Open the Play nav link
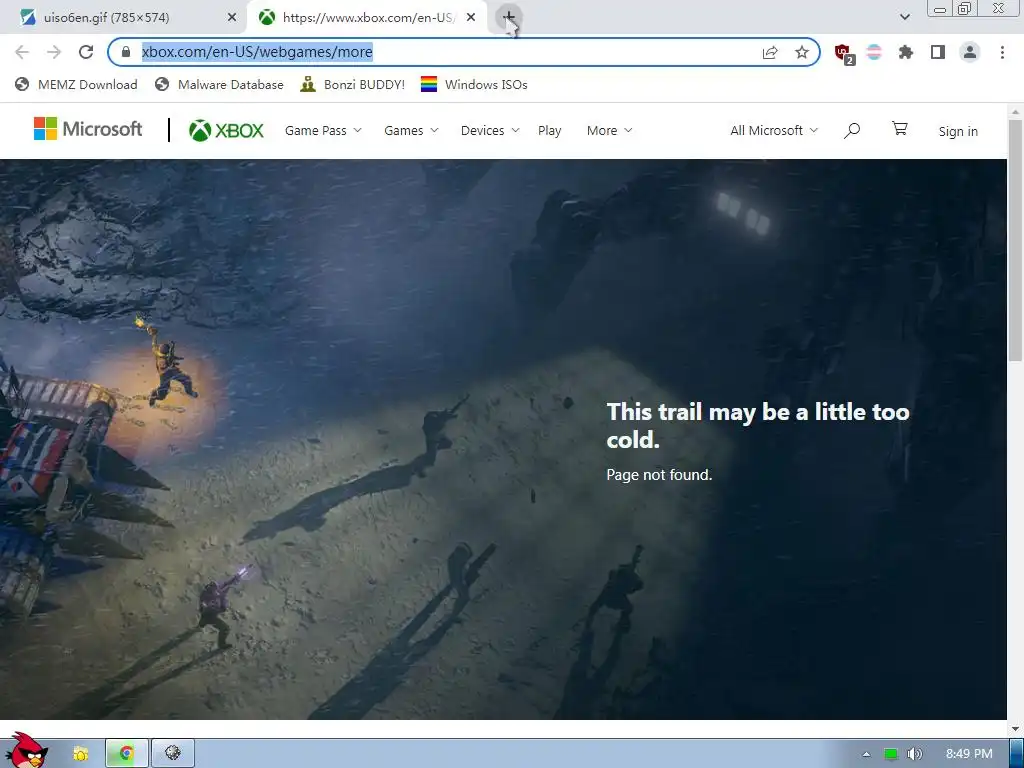This screenshot has width=1024, height=768. (x=550, y=131)
